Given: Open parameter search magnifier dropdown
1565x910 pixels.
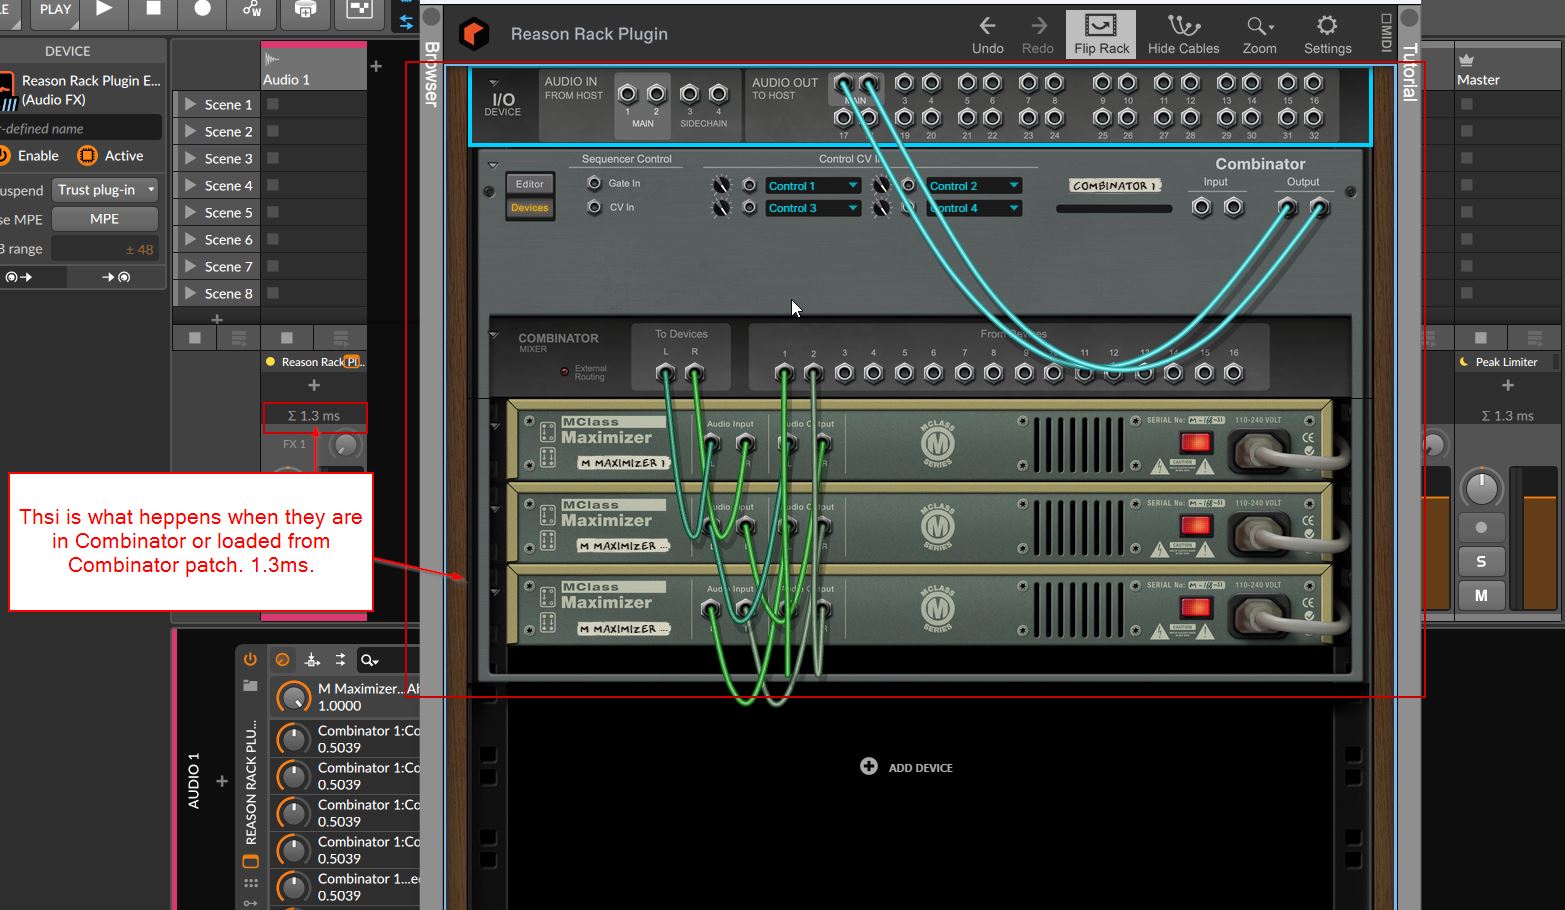Looking at the screenshot, I should 370,660.
